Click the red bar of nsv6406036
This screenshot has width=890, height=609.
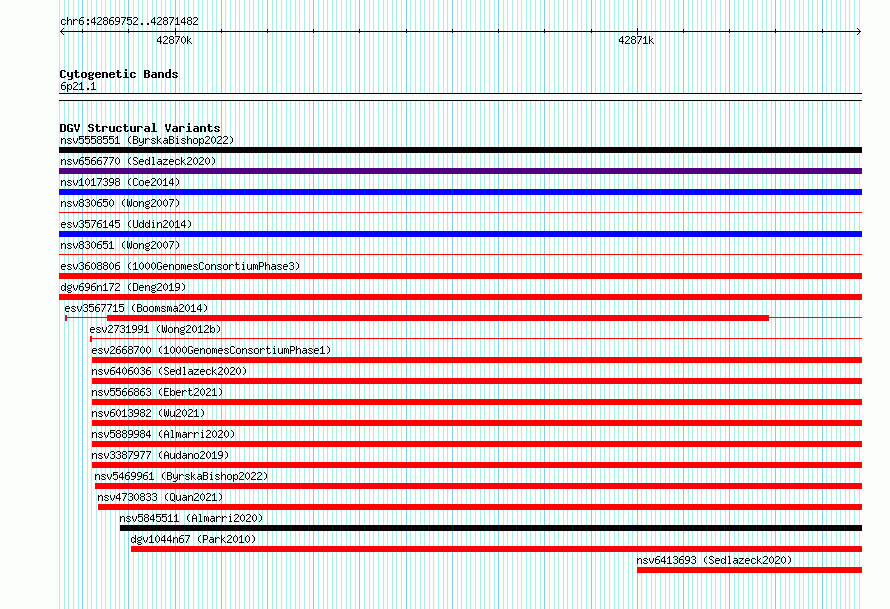(477, 381)
